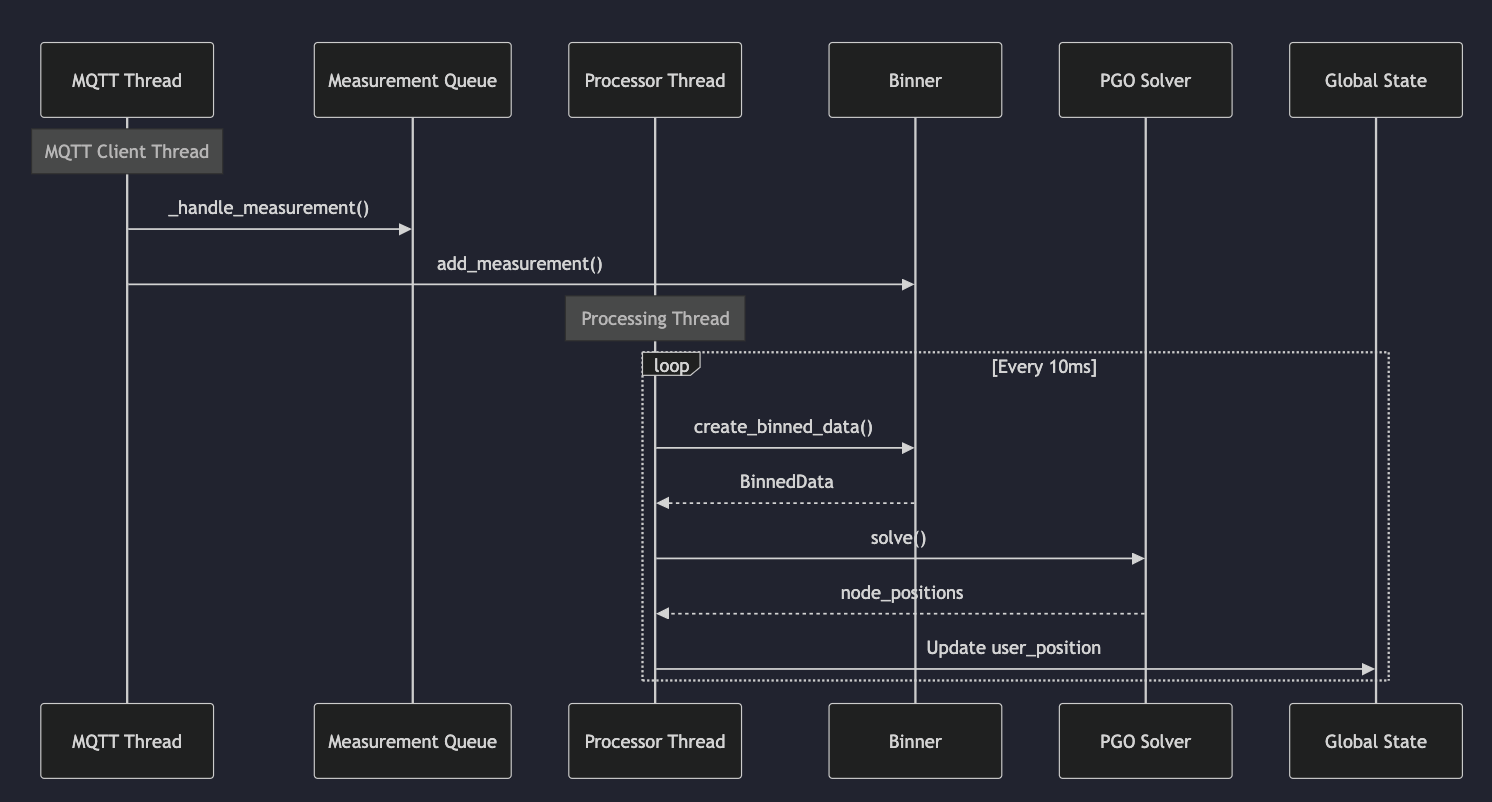Click the MQTT Thread header box

126,80
